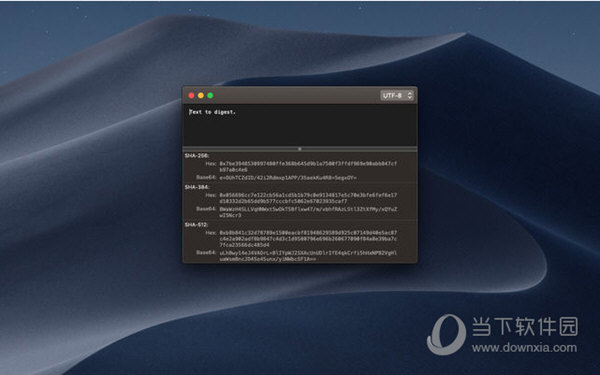The height and width of the screenshot is (375, 600).
Task: Click the SHA-512 Hex hash value
Action: tap(308, 238)
